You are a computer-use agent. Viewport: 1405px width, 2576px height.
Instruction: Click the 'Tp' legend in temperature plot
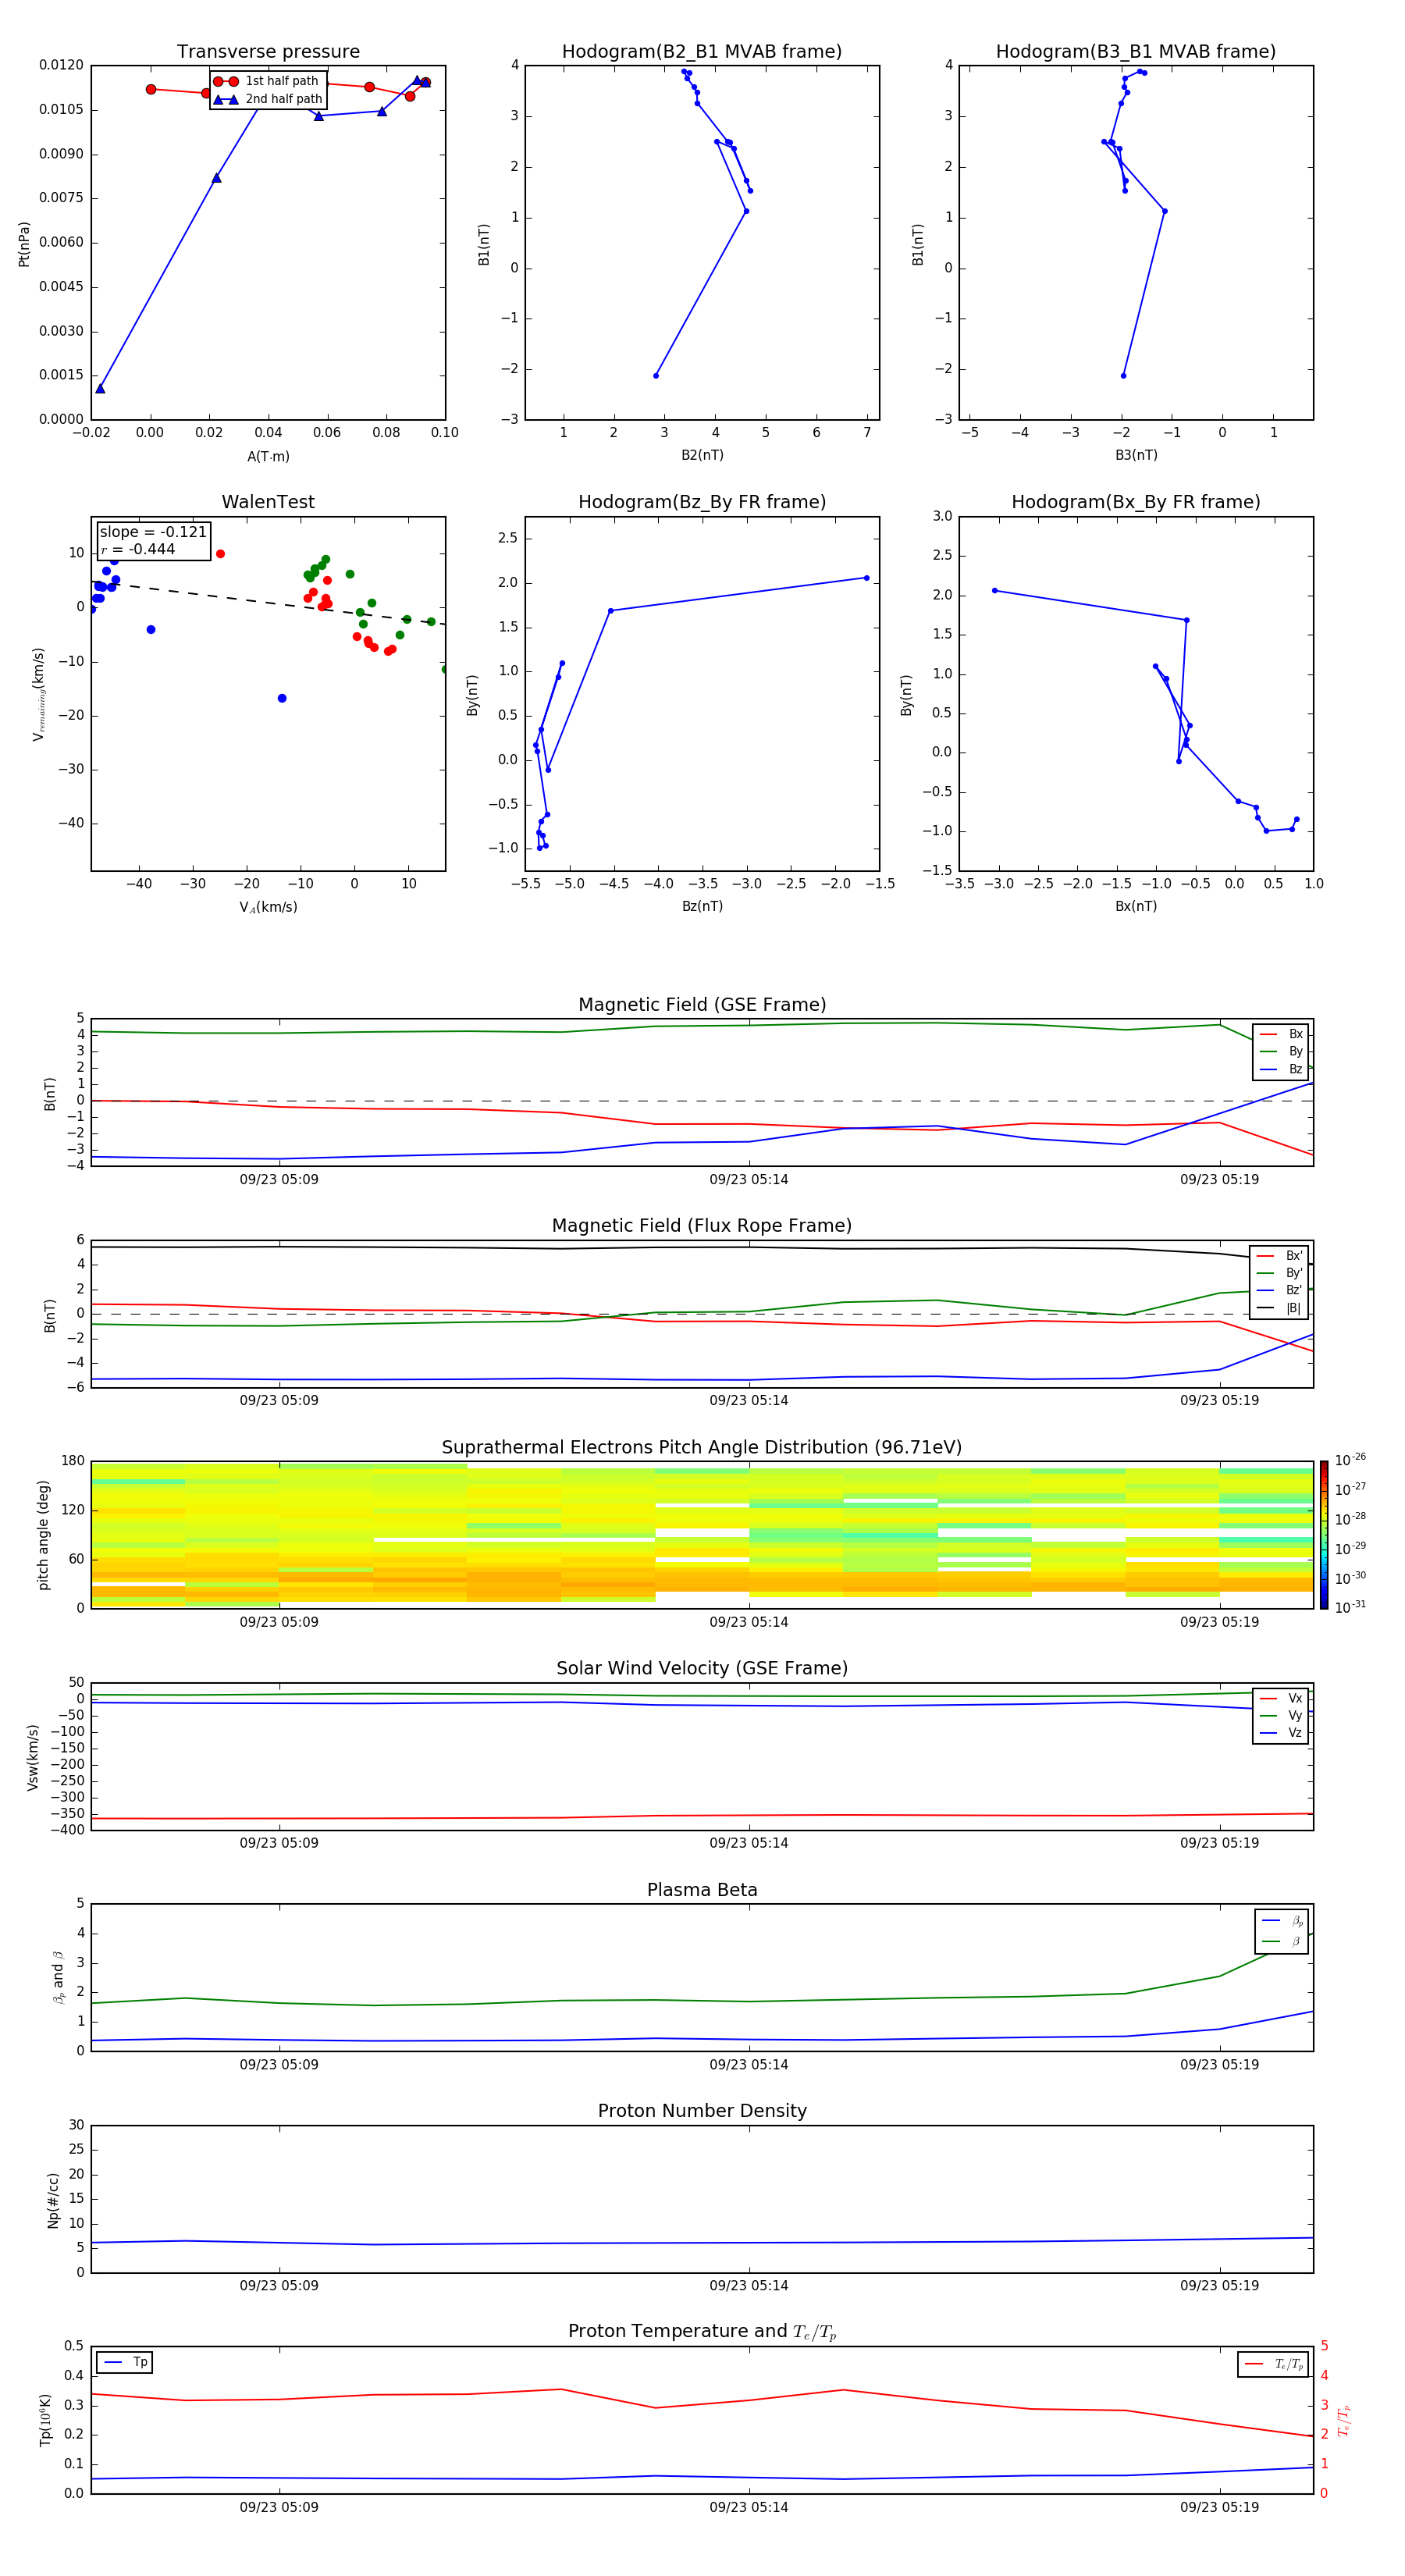point(125,2363)
